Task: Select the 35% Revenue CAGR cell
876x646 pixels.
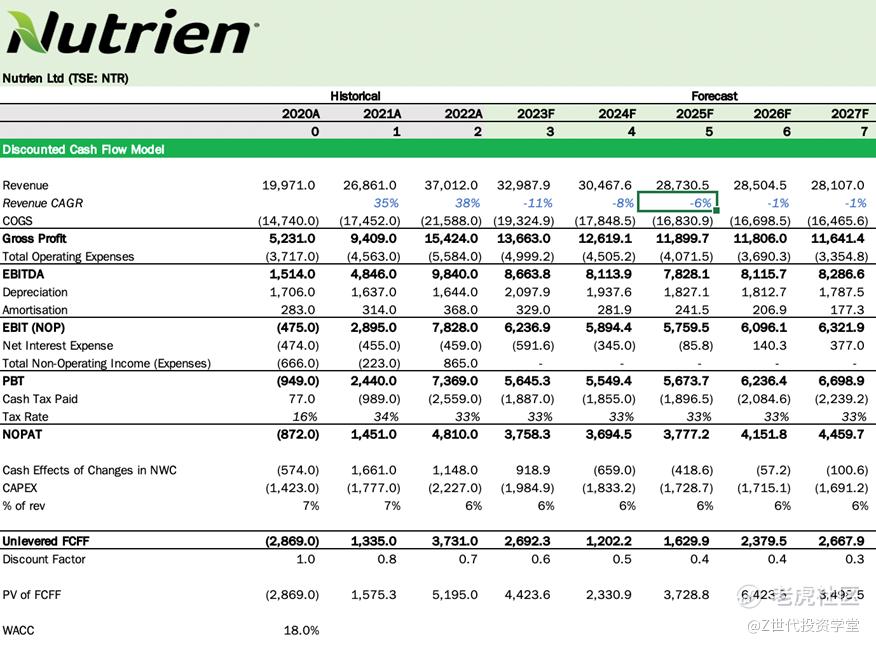Action: (x=386, y=203)
